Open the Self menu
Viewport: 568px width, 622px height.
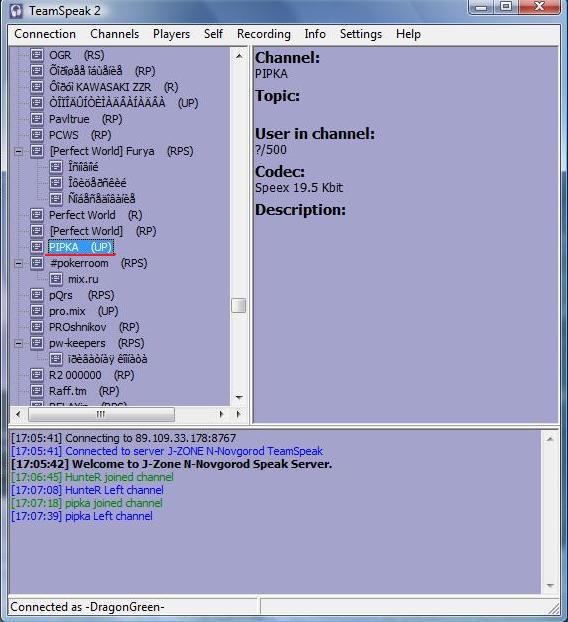click(213, 34)
